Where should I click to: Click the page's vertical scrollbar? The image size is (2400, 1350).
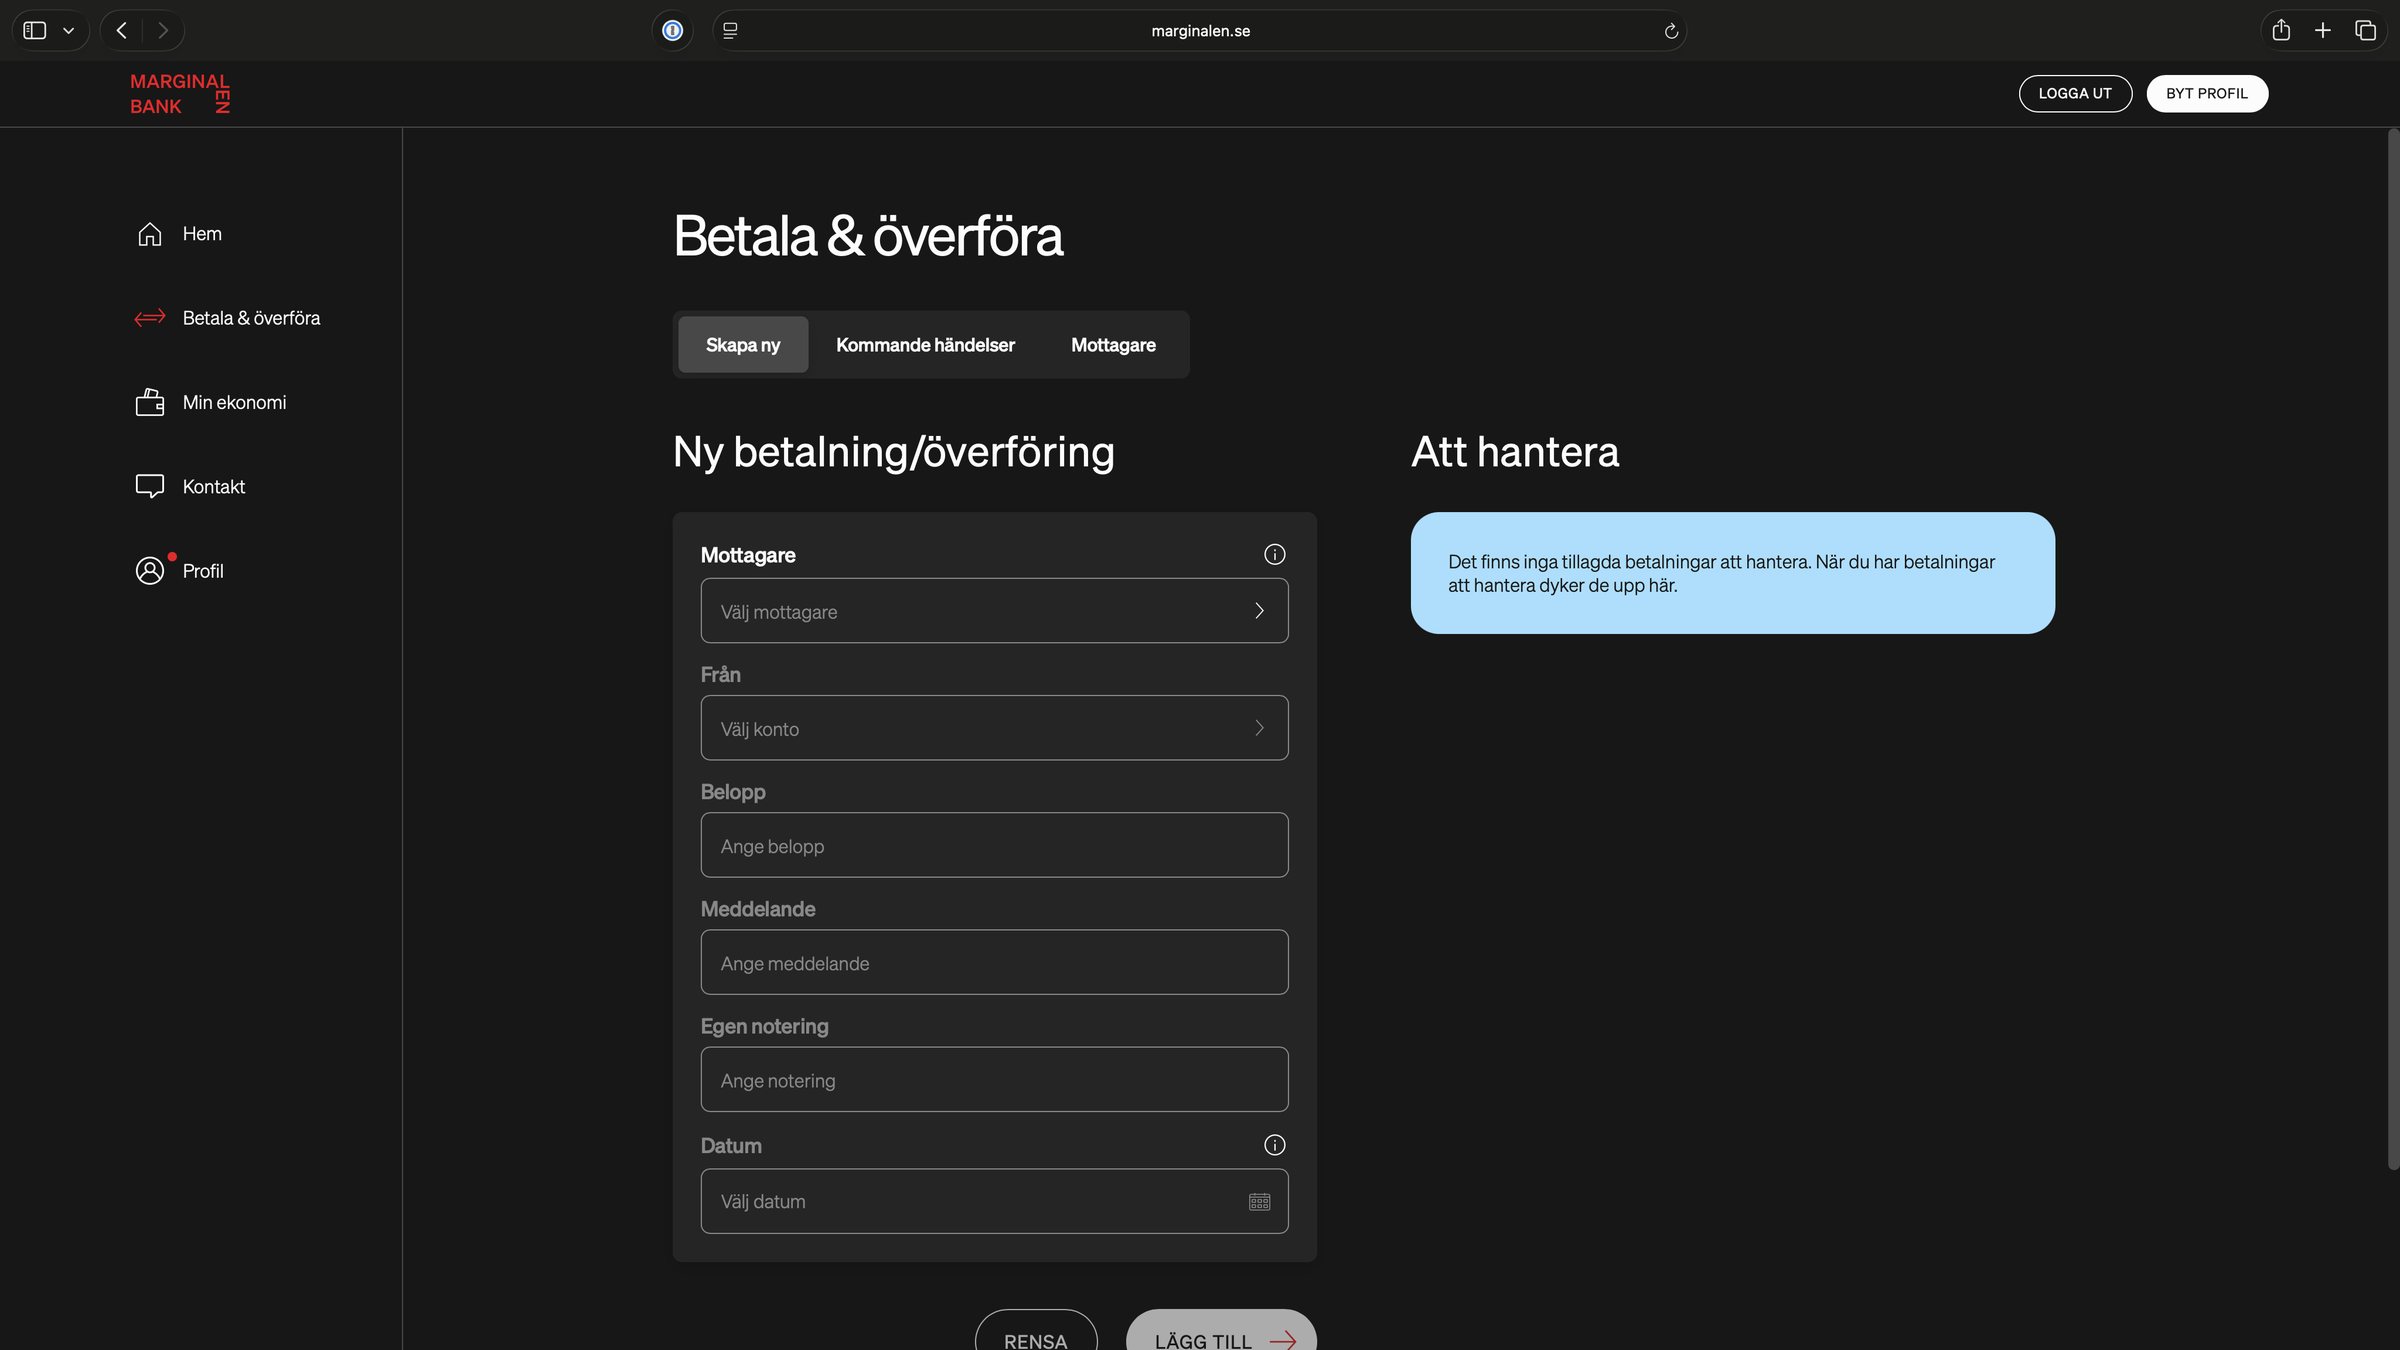2392,650
